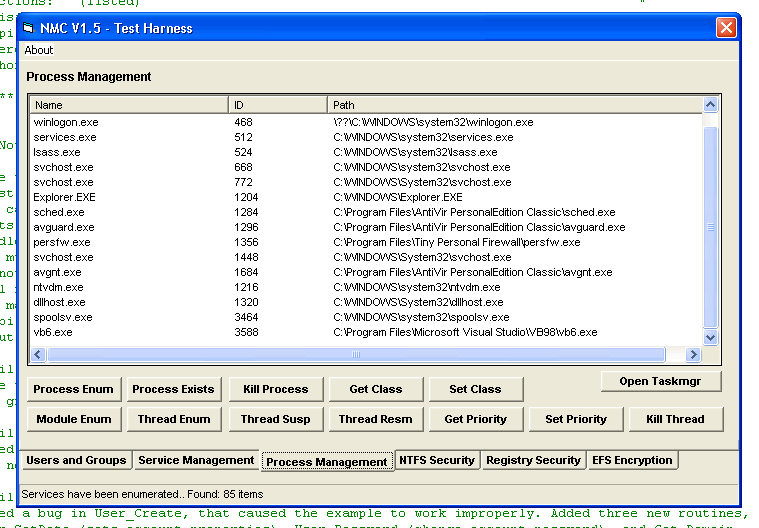Sort the list by Name column header

pyautogui.click(x=130, y=105)
